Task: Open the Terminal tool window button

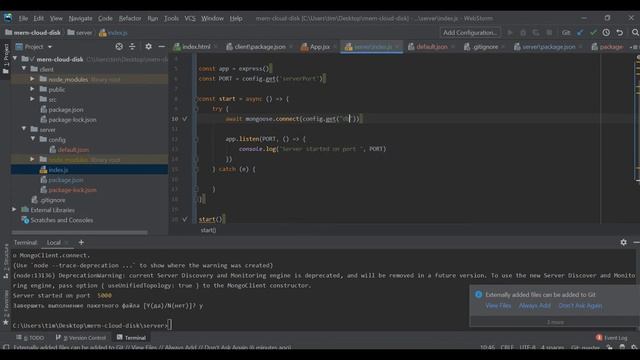Action: (131, 338)
